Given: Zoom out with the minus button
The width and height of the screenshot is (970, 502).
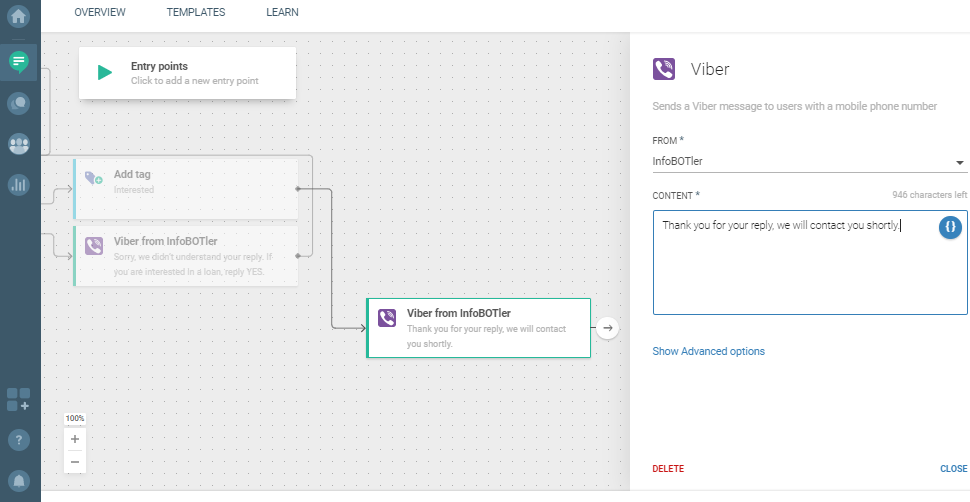Looking at the screenshot, I should 75,461.
